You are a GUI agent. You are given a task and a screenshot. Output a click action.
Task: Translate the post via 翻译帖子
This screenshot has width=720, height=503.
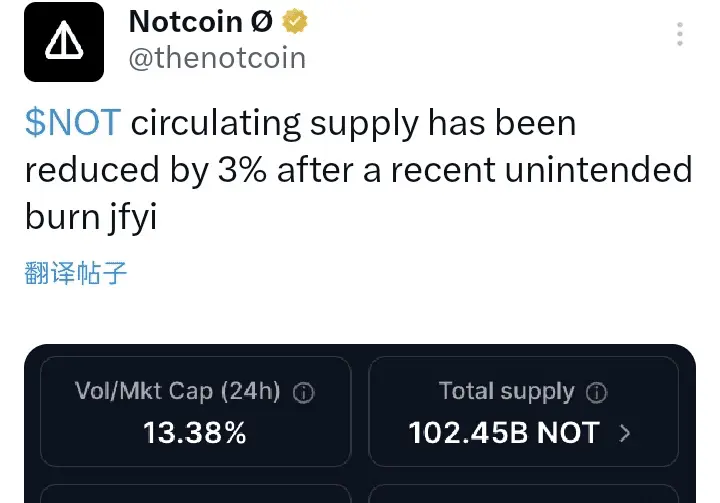pos(75,273)
